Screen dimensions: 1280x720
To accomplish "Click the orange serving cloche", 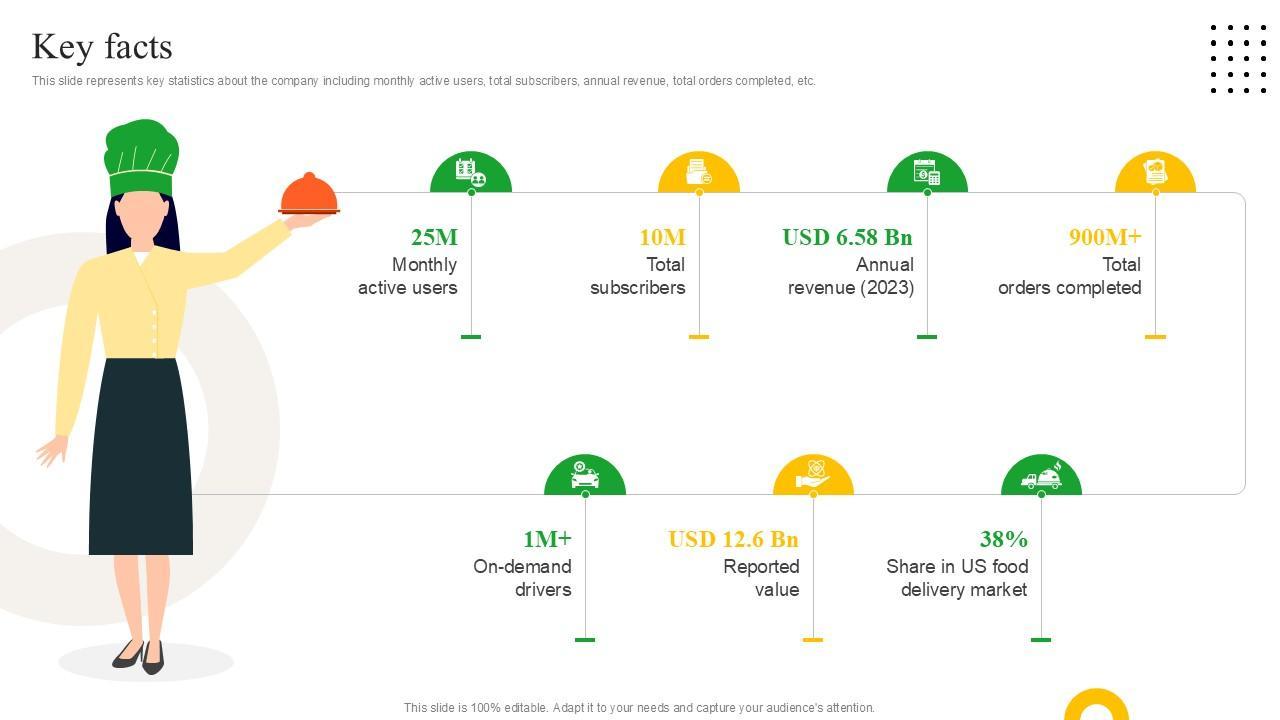I will click(x=309, y=194).
